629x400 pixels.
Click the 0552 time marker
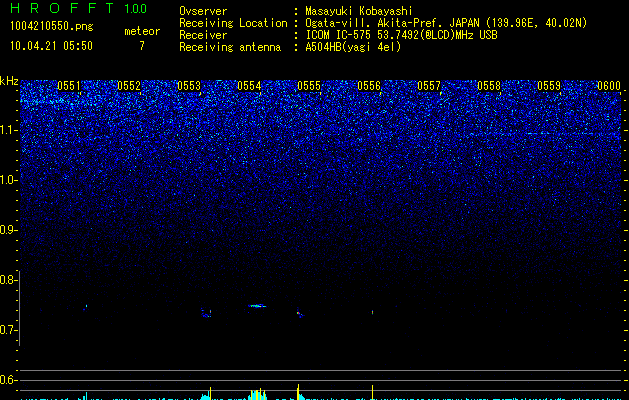click(129, 86)
